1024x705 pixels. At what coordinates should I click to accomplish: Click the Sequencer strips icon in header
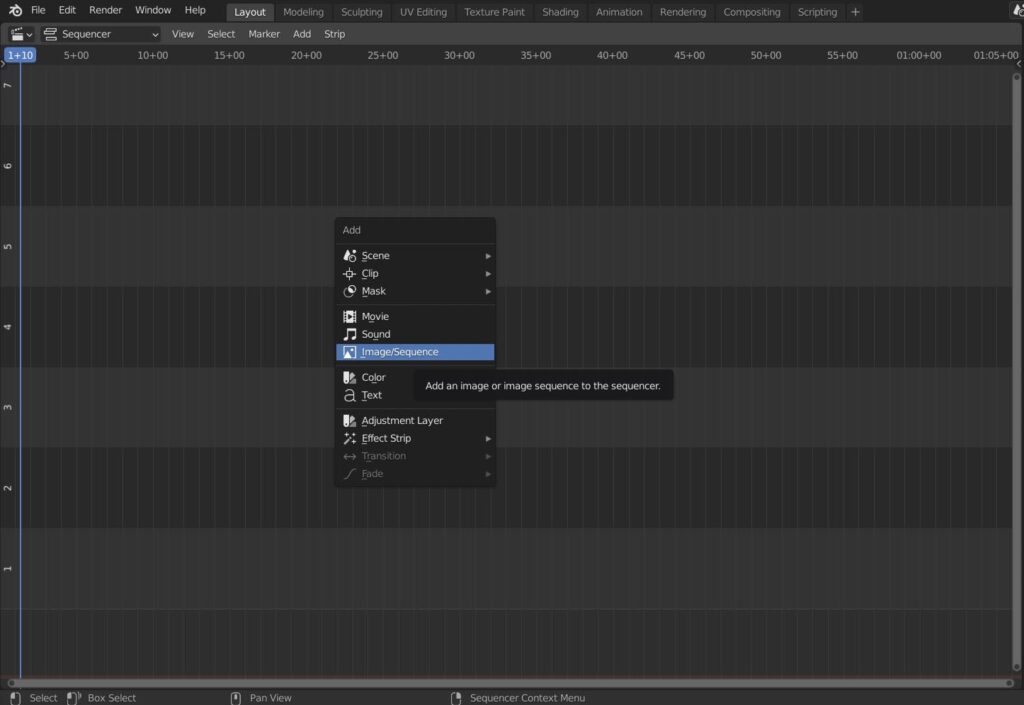pos(50,34)
